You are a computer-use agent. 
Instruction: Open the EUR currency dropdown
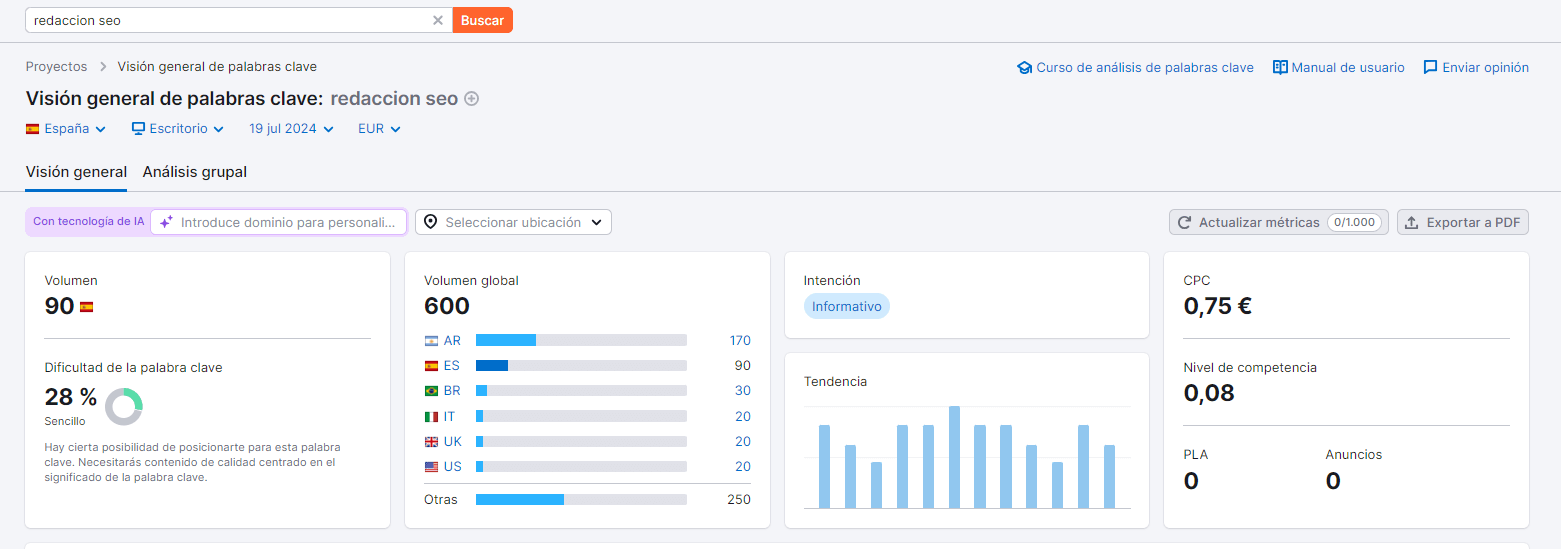(x=379, y=129)
